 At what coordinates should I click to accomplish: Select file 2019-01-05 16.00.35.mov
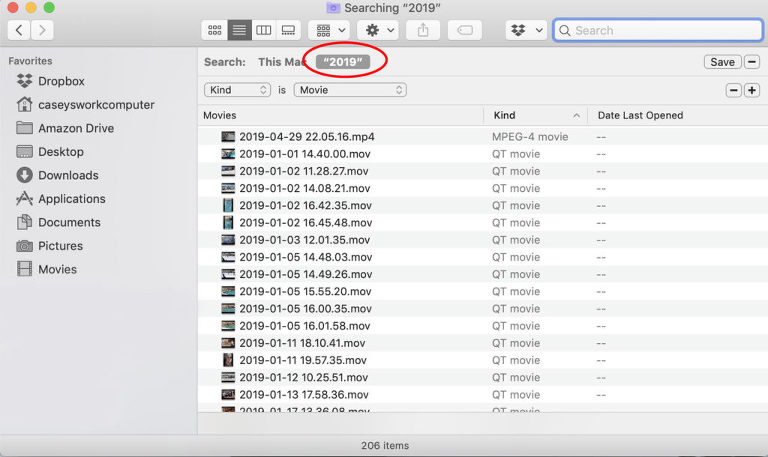(306, 309)
